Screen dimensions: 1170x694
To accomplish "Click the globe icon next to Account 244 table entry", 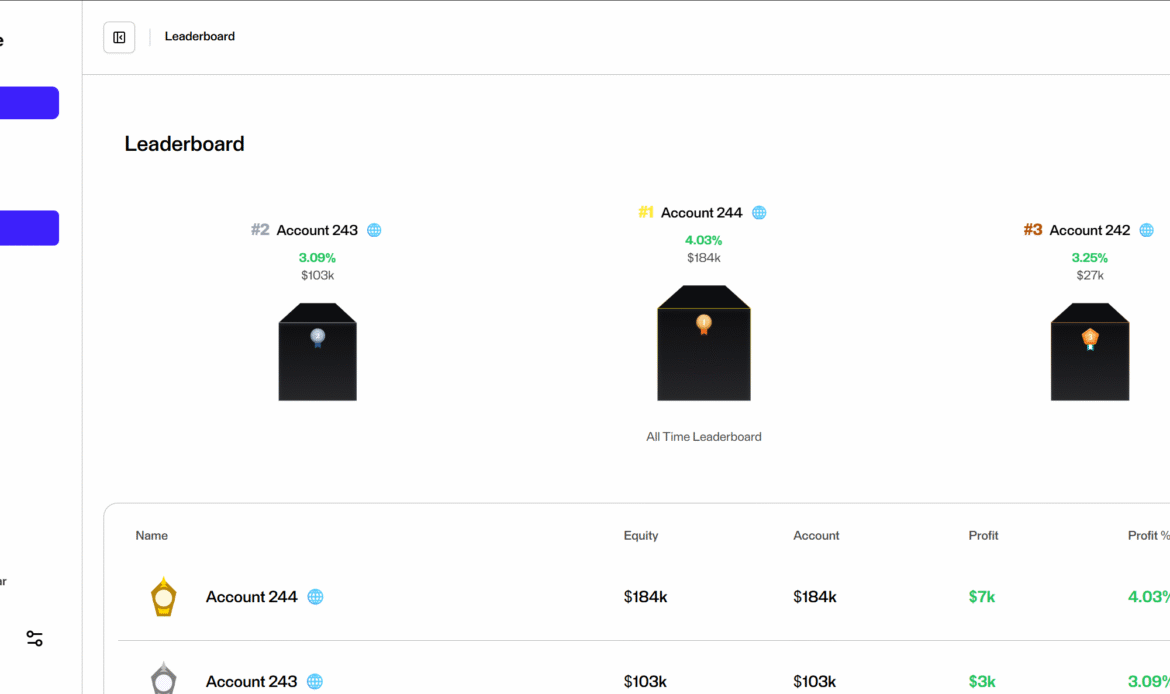I will coord(316,596).
